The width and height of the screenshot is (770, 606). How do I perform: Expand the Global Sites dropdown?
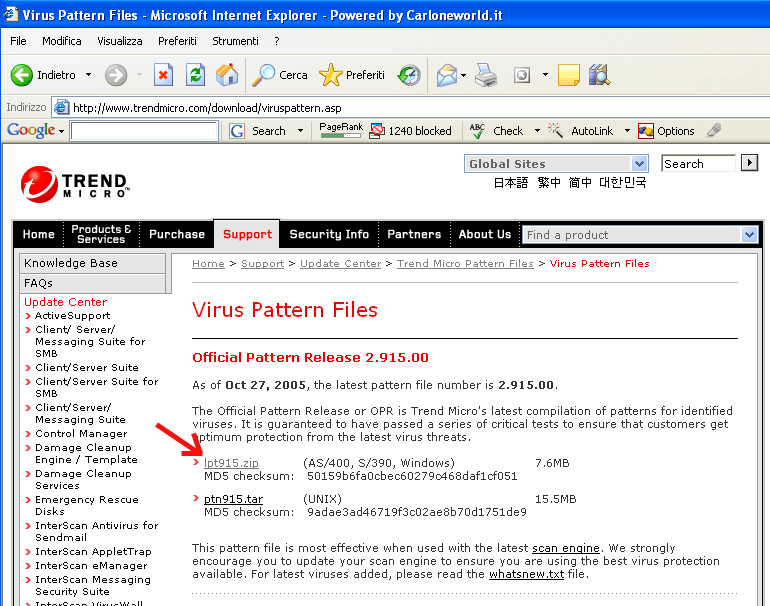click(x=639, y=164)
